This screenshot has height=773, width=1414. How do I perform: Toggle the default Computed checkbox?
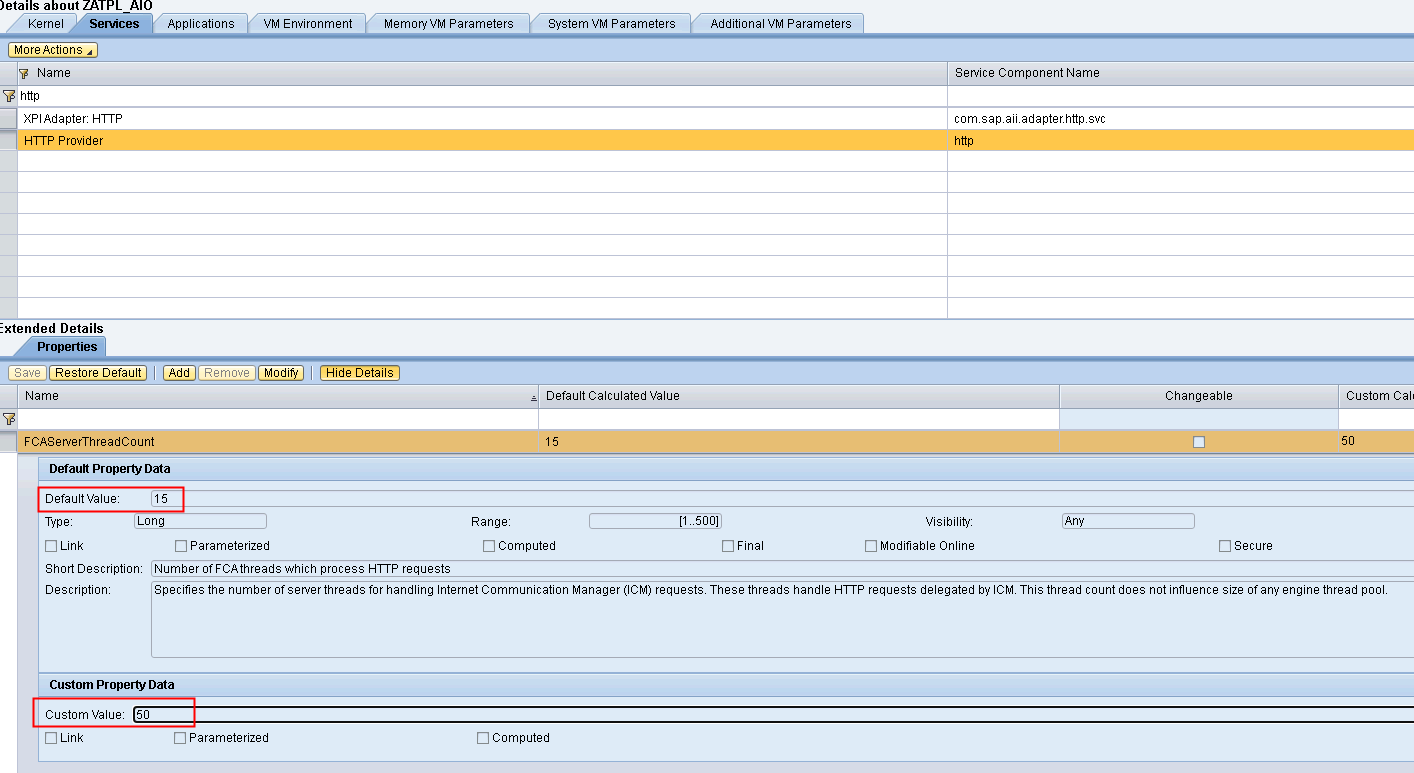pyautogui.click(x=489, y=546)
